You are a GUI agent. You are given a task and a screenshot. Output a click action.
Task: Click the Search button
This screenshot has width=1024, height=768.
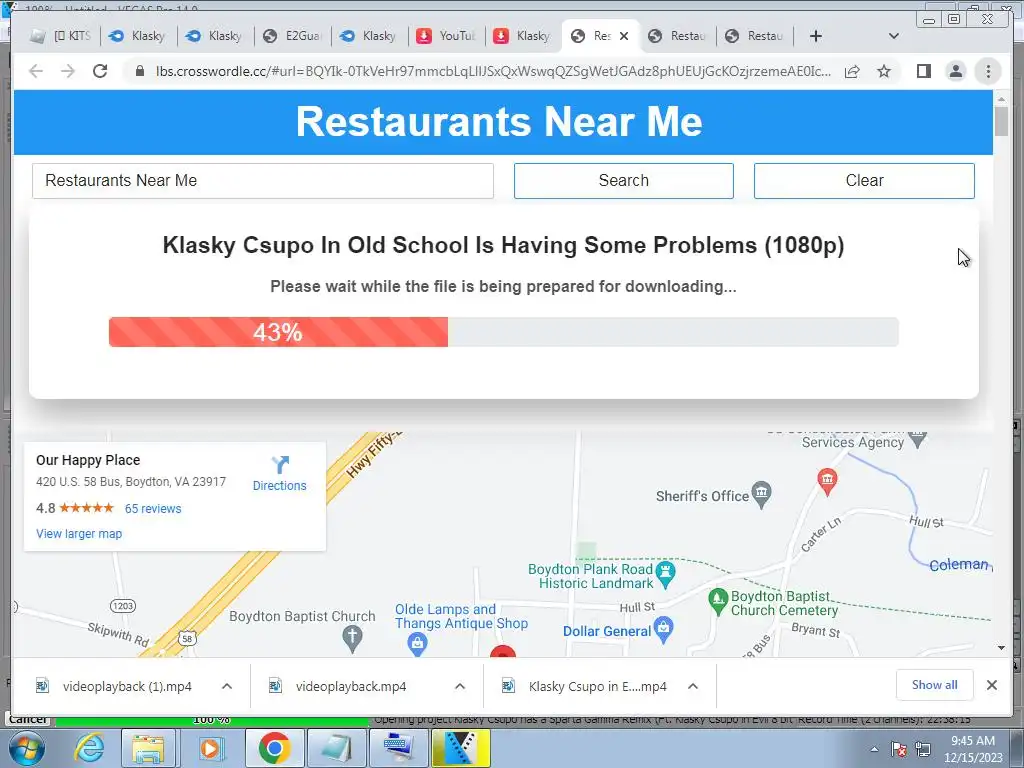(624, 181)
